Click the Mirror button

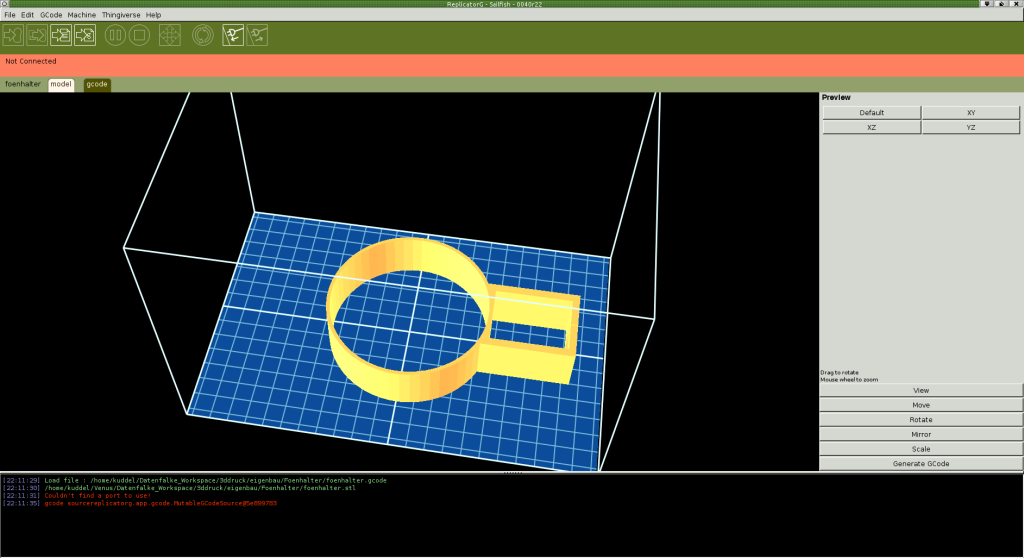pyautogui.click(x=921, y=435)
